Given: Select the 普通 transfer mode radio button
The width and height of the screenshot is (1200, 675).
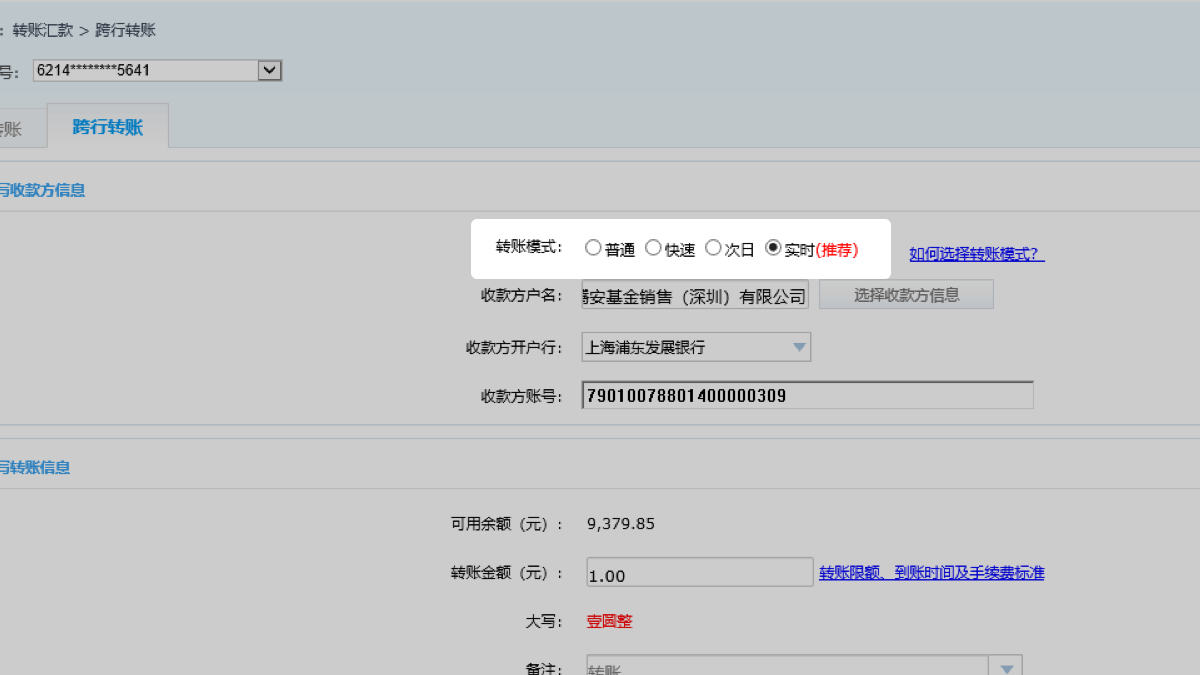Looking at the screenshot, I should click(593, 248).
